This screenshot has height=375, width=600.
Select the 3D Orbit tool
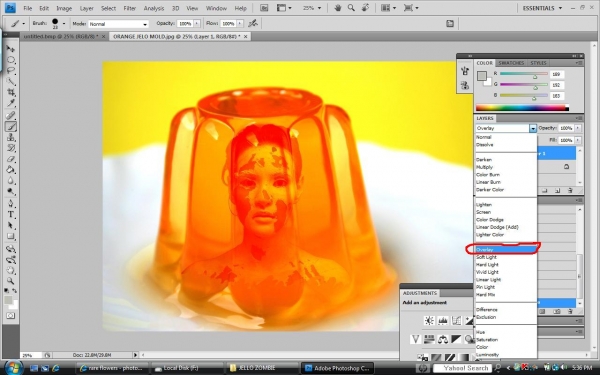coord(11,259)
